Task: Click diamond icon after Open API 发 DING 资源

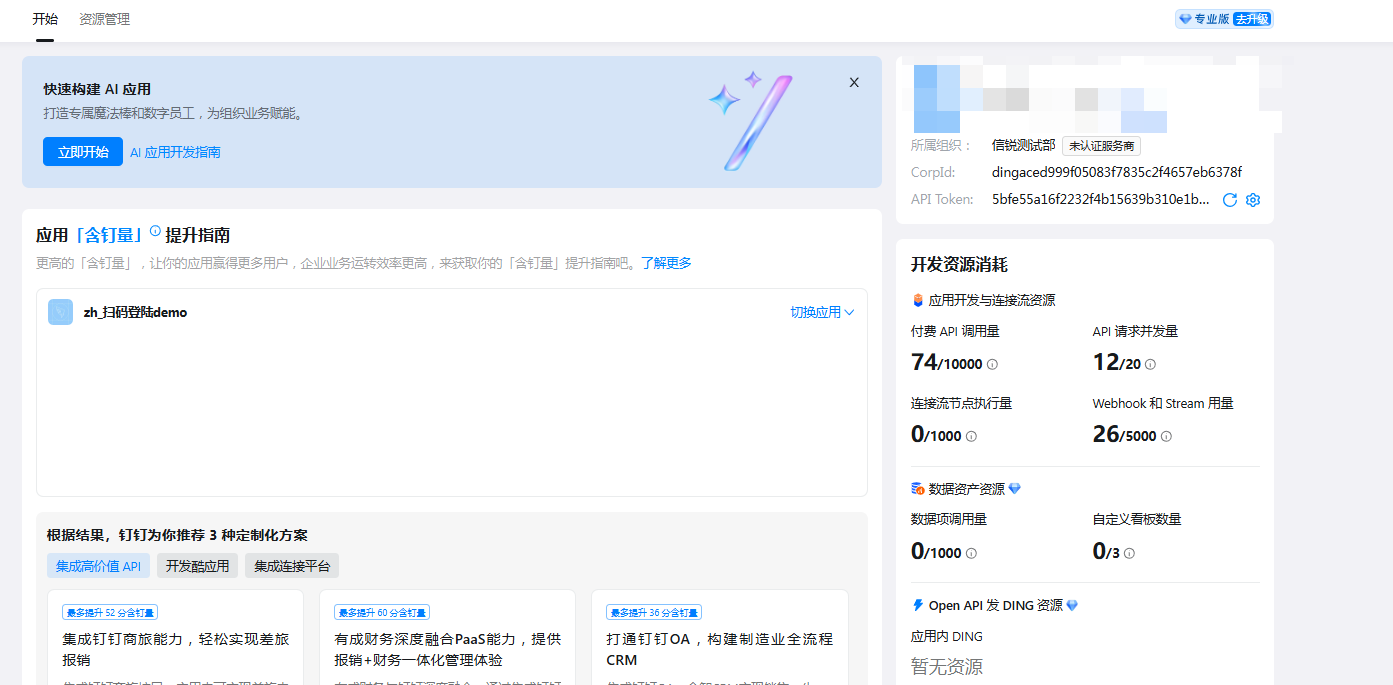Action: [1072, 605]
